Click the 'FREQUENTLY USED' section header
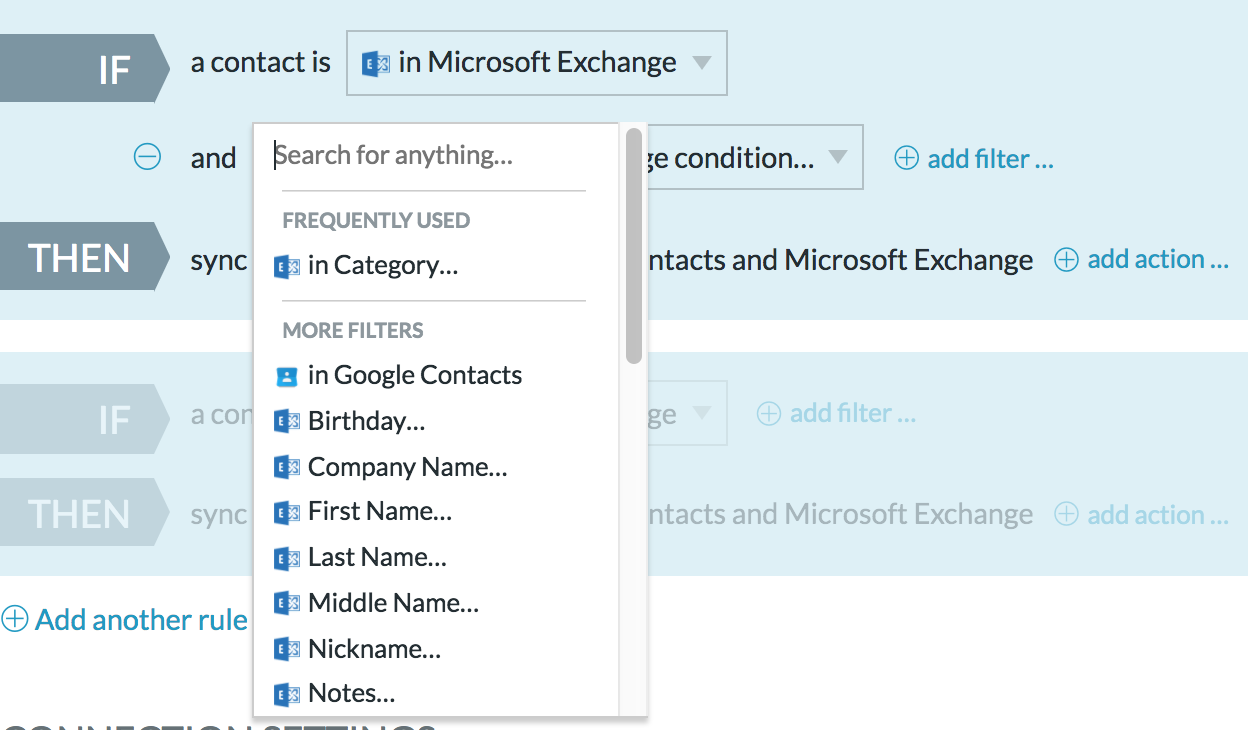This screenshot has width=1248, height=730. [x=376, y=220]
